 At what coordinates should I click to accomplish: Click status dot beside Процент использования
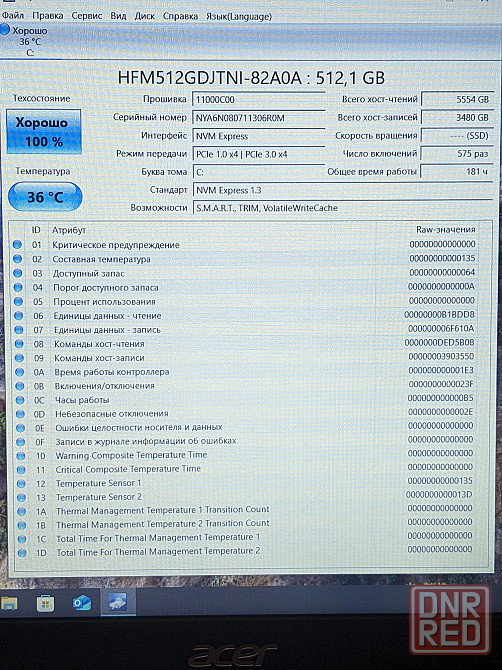click(x=18, y=301)
